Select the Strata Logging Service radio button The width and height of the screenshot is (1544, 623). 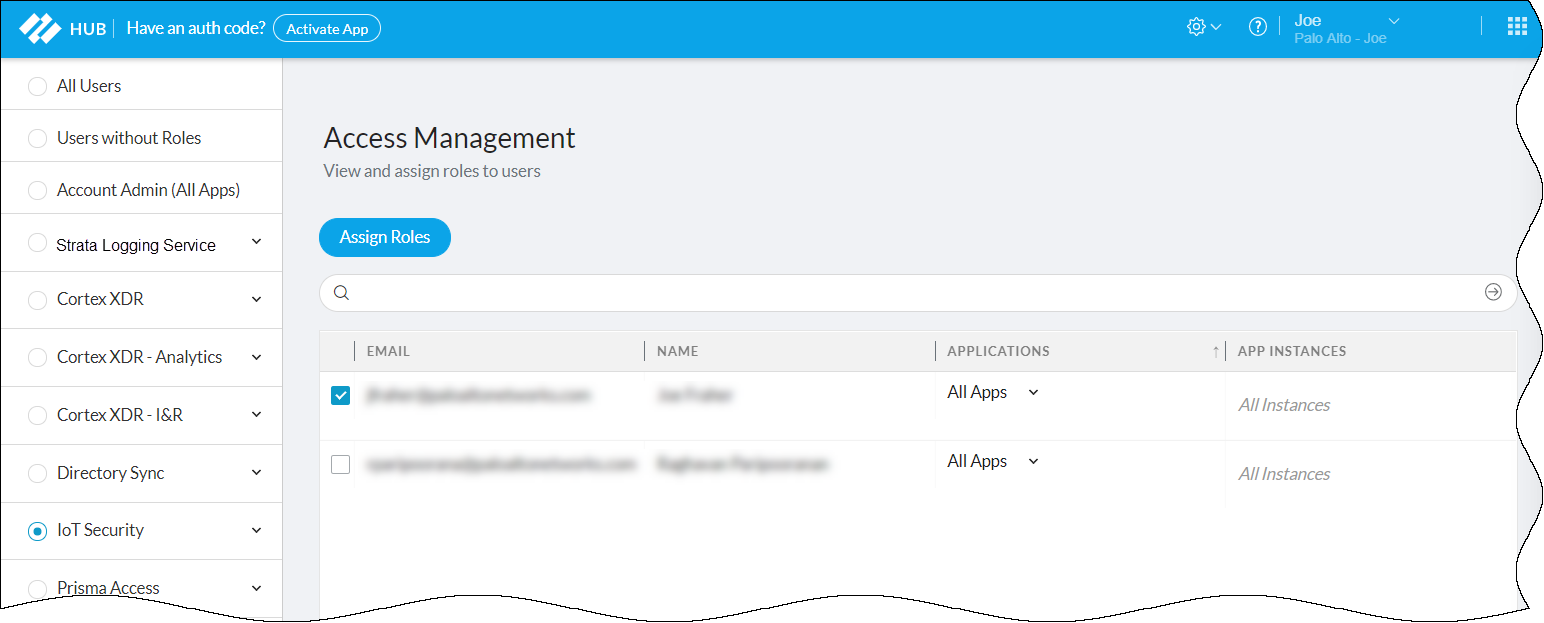click(37, 243)
